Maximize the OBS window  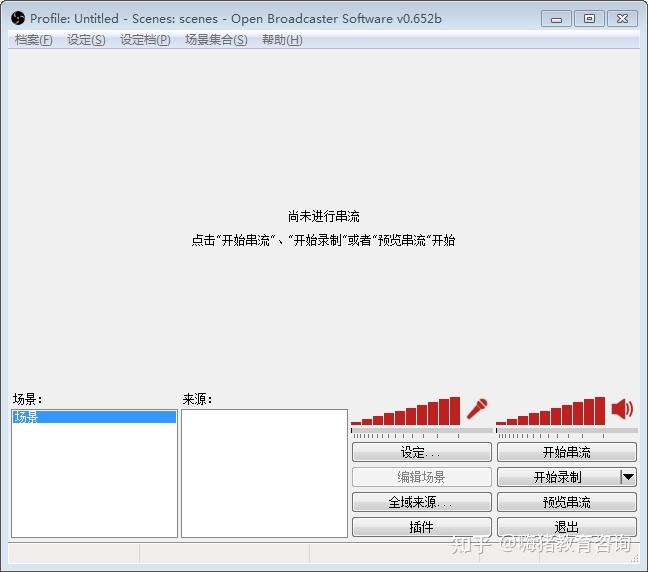click(589, 19)
